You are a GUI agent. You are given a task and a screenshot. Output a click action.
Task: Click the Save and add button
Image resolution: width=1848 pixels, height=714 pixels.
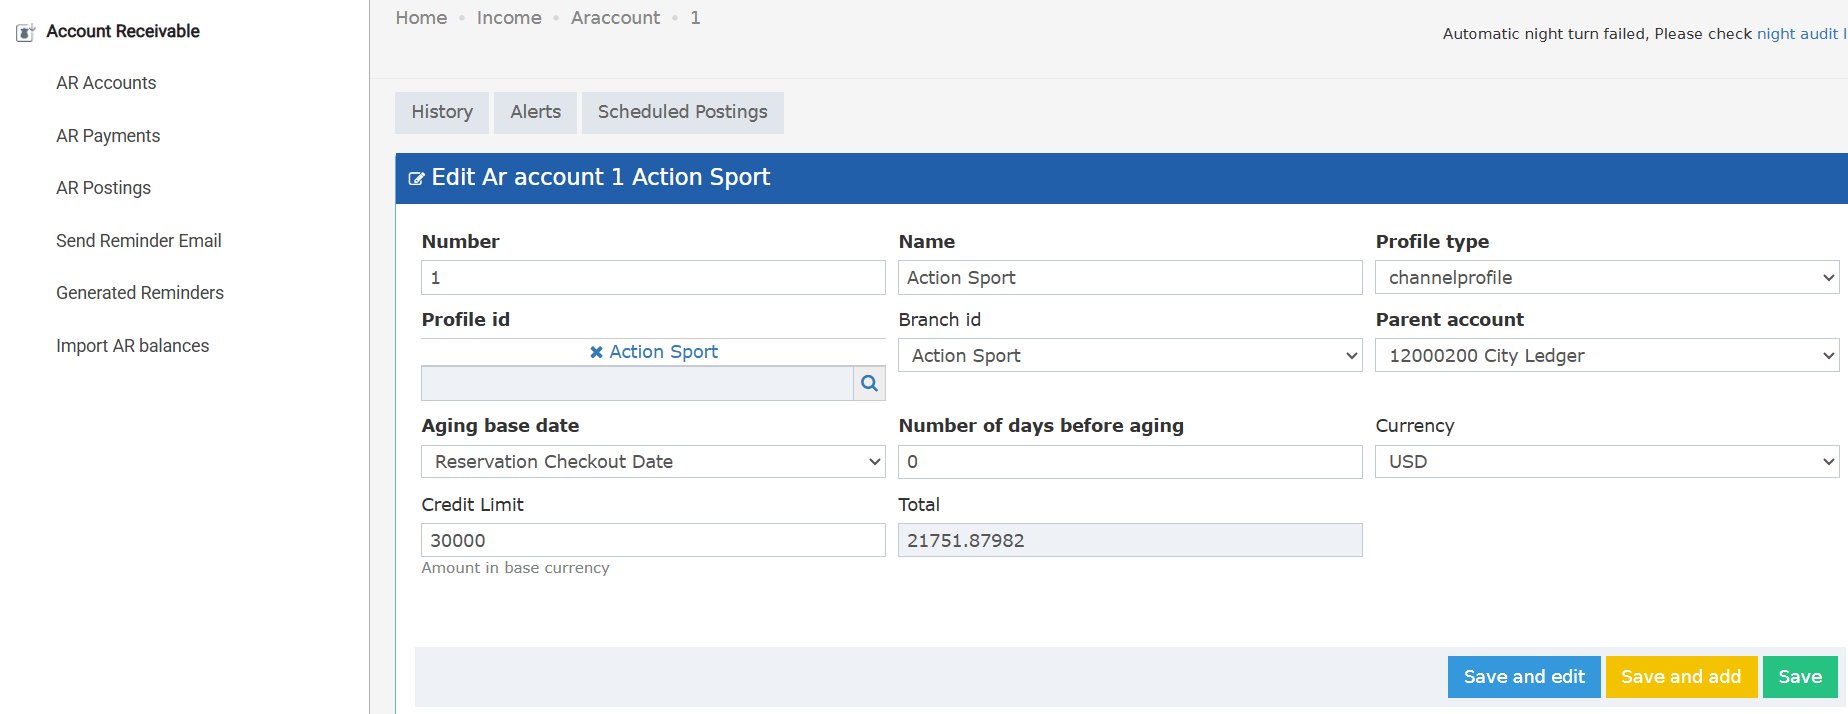pos(1681,677)
